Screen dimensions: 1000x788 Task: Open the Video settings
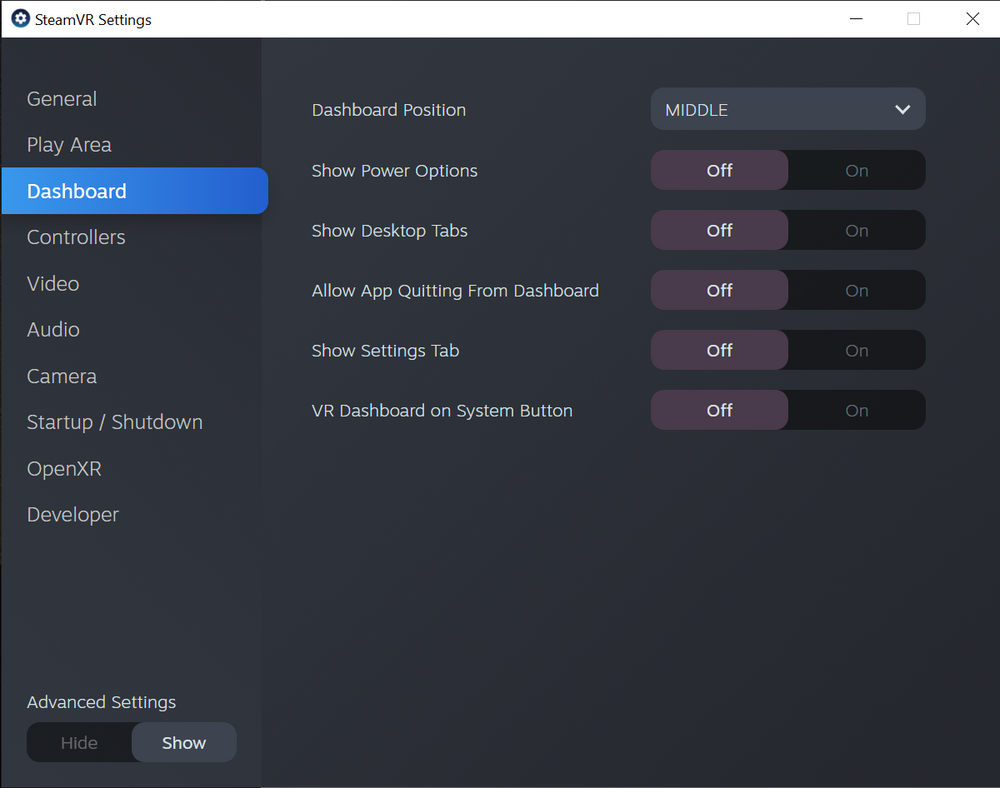click(x=53, y=283)
